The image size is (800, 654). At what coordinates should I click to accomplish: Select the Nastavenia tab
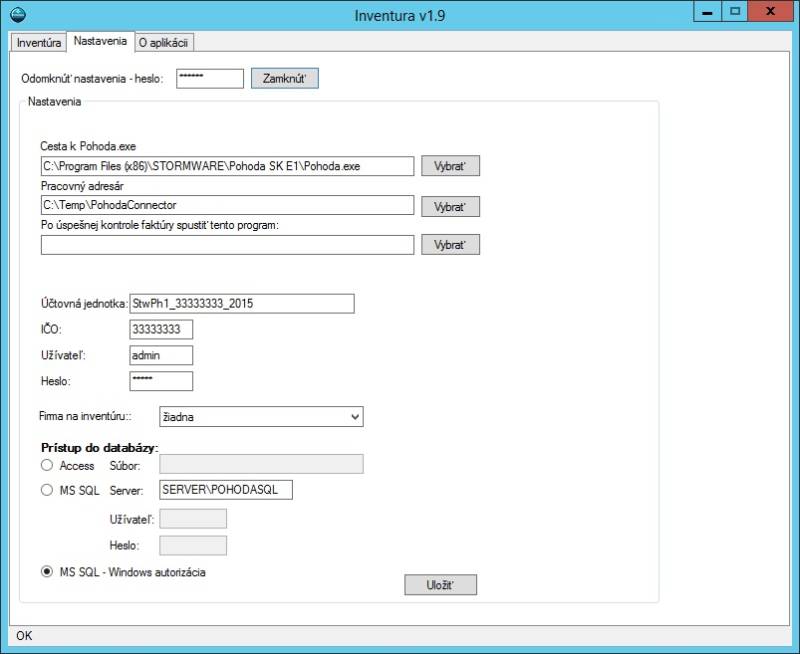pos(100,41)
